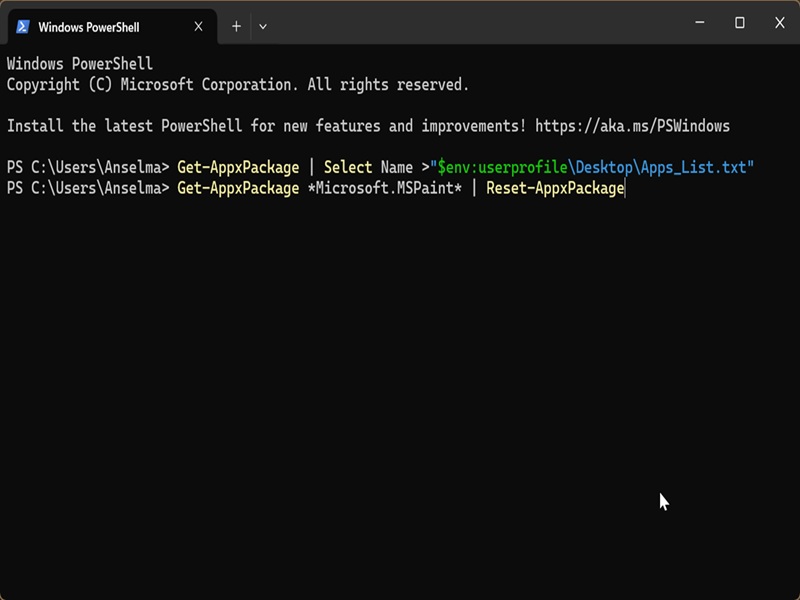800x600 pixels.
Task: Click the Copyright Microsoft Corporation line
Action: 238,85
